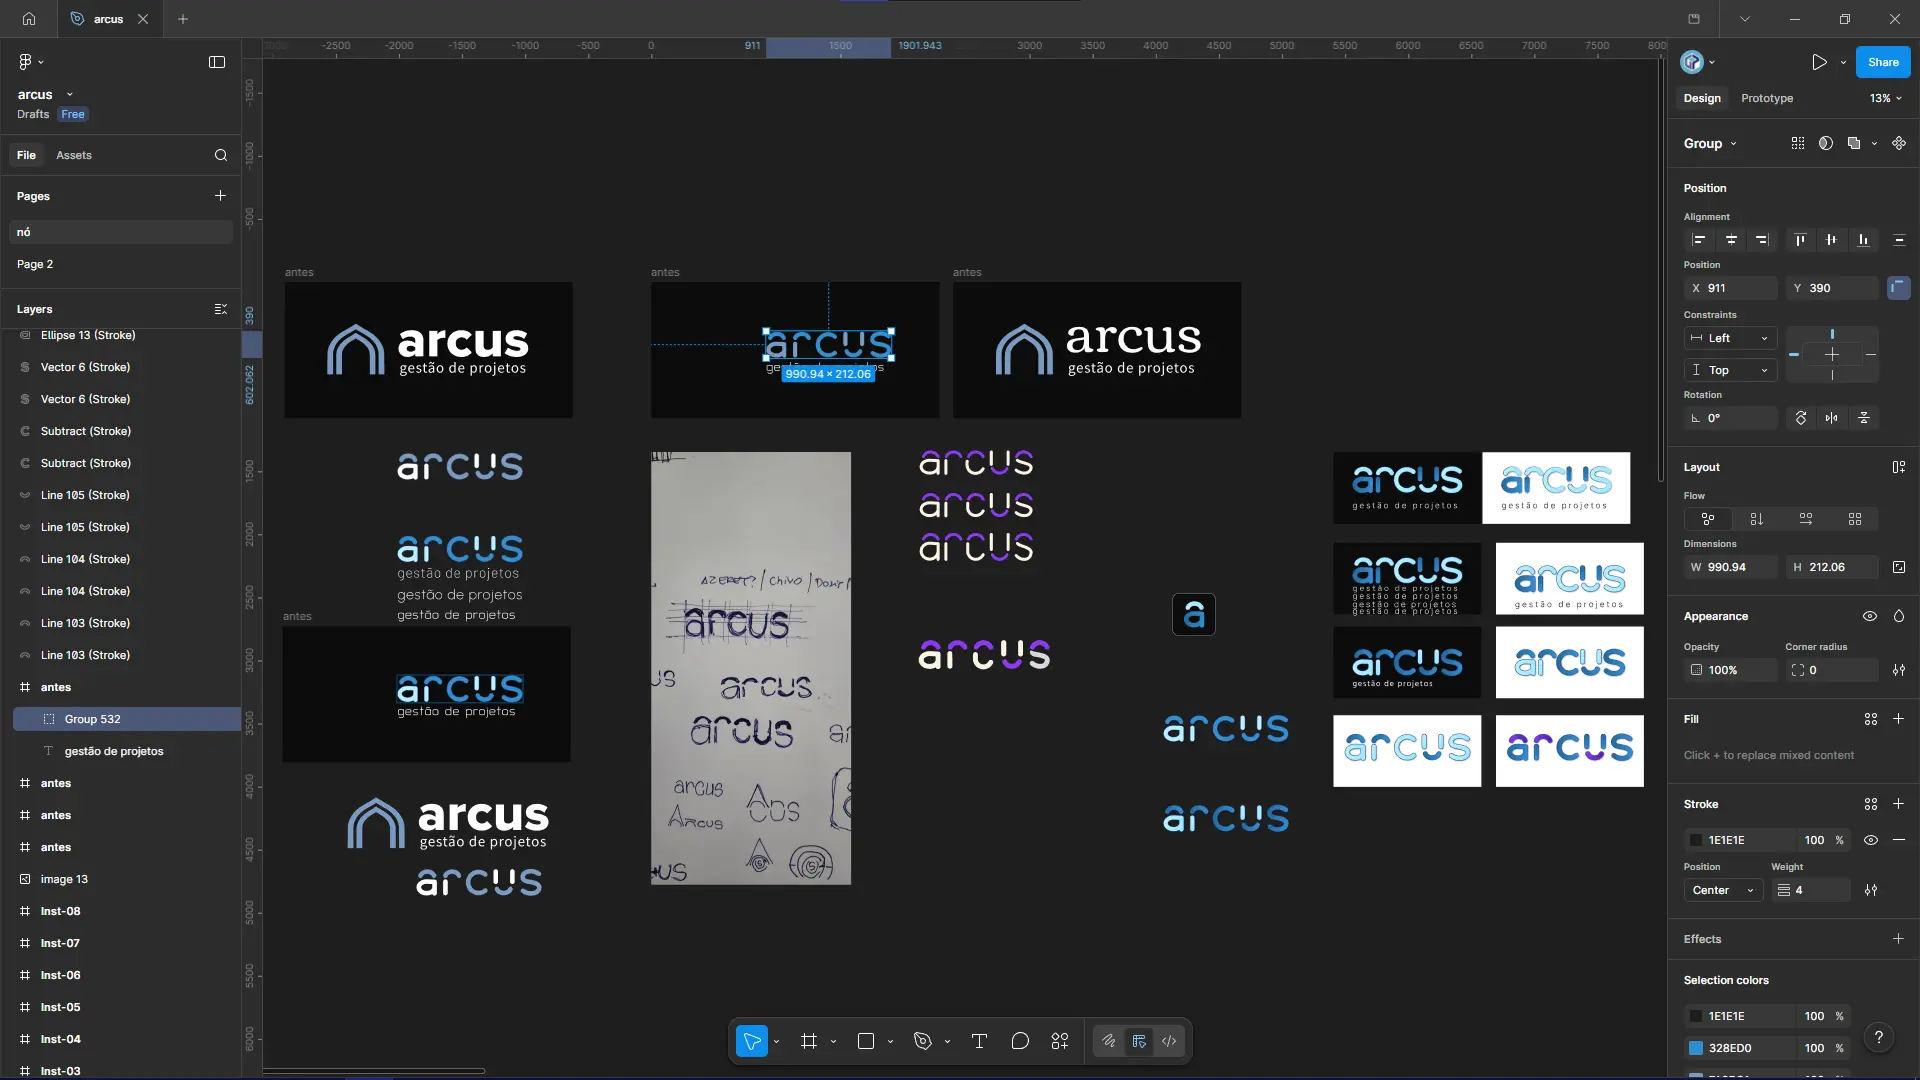
Task: Select the Comment tool
Action: pyautogui.click(x=1020, y=1041)
